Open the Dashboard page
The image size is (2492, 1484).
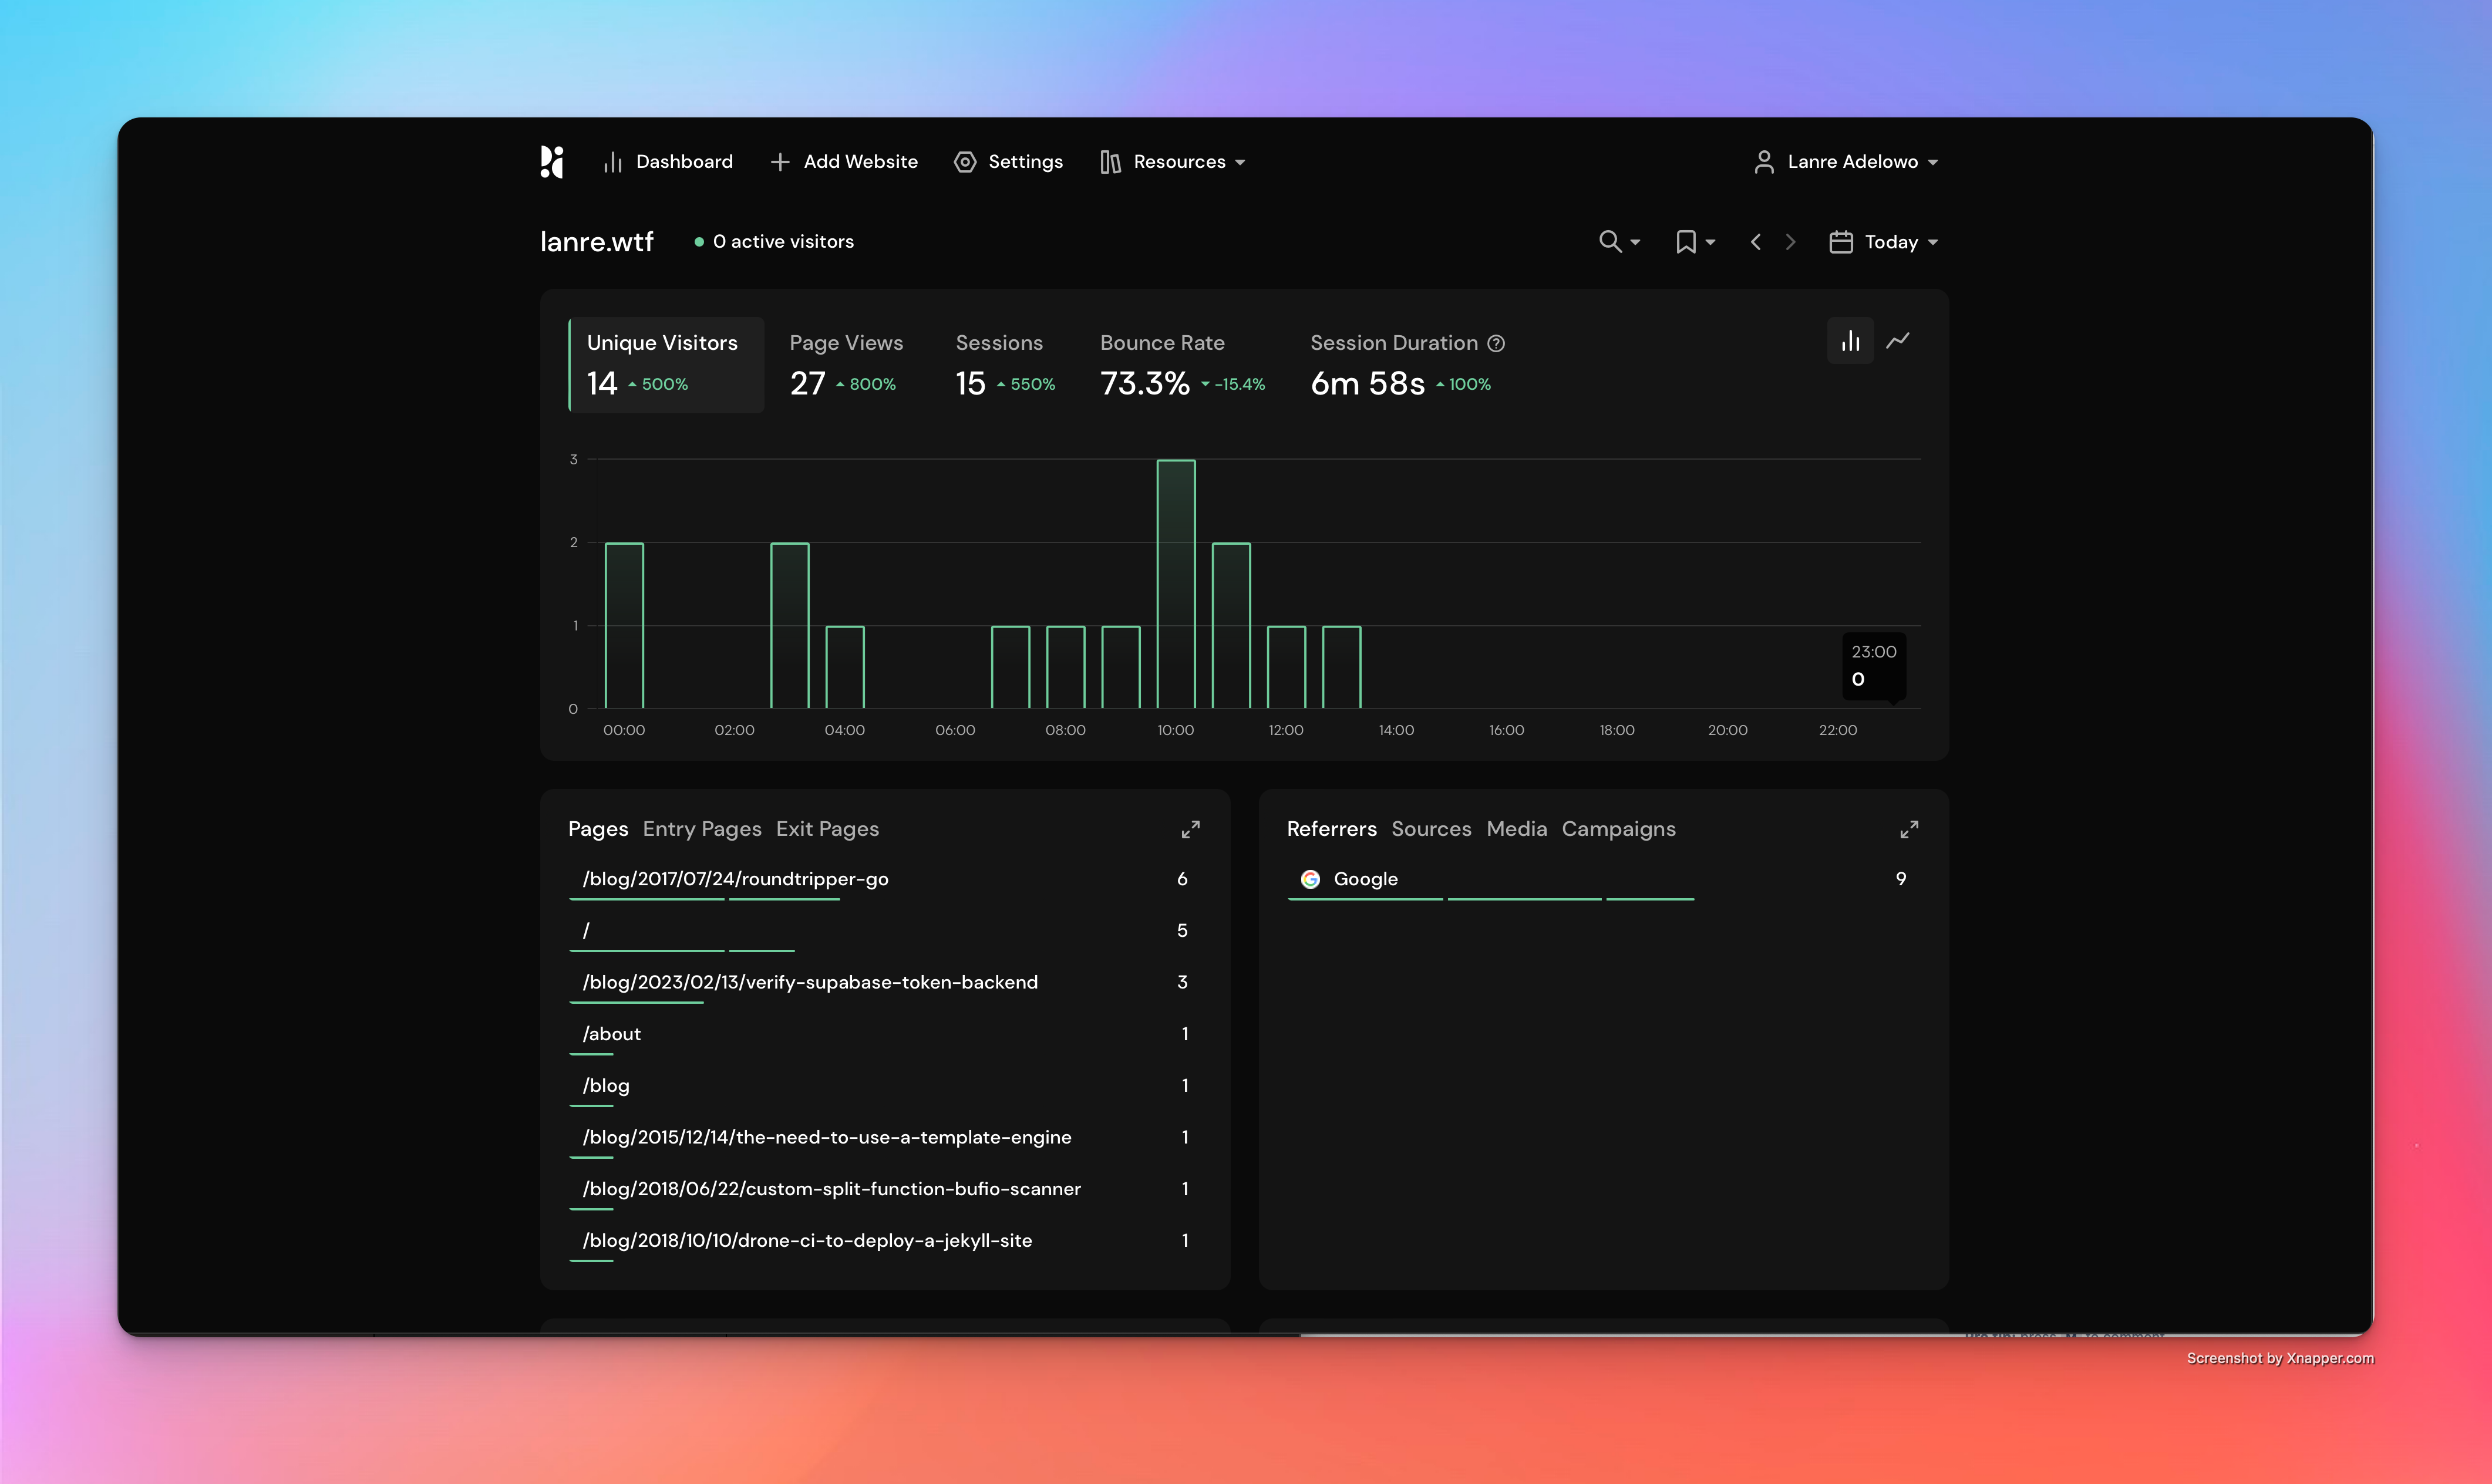point(668,162)
